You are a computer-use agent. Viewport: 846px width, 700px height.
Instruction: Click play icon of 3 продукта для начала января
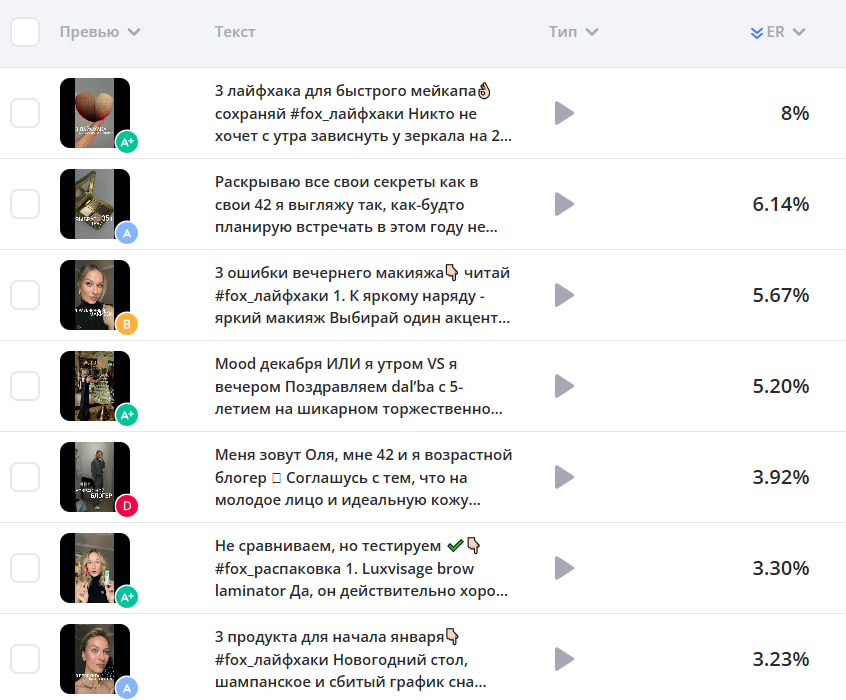coord(564,659)
